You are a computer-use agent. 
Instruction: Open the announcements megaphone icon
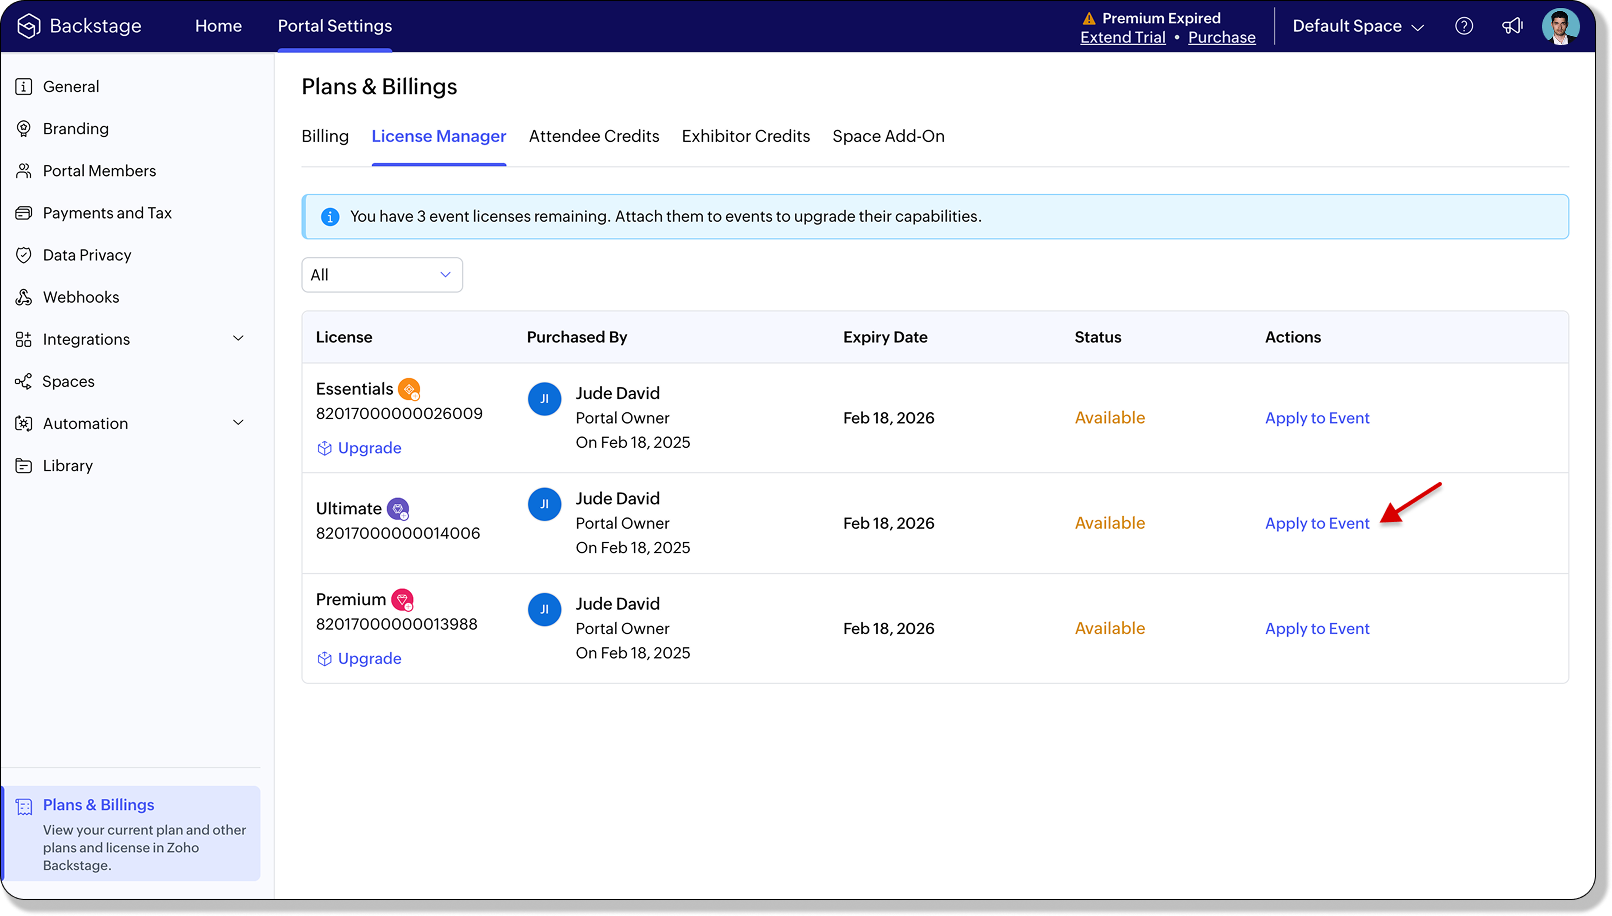click(1512, 26)
